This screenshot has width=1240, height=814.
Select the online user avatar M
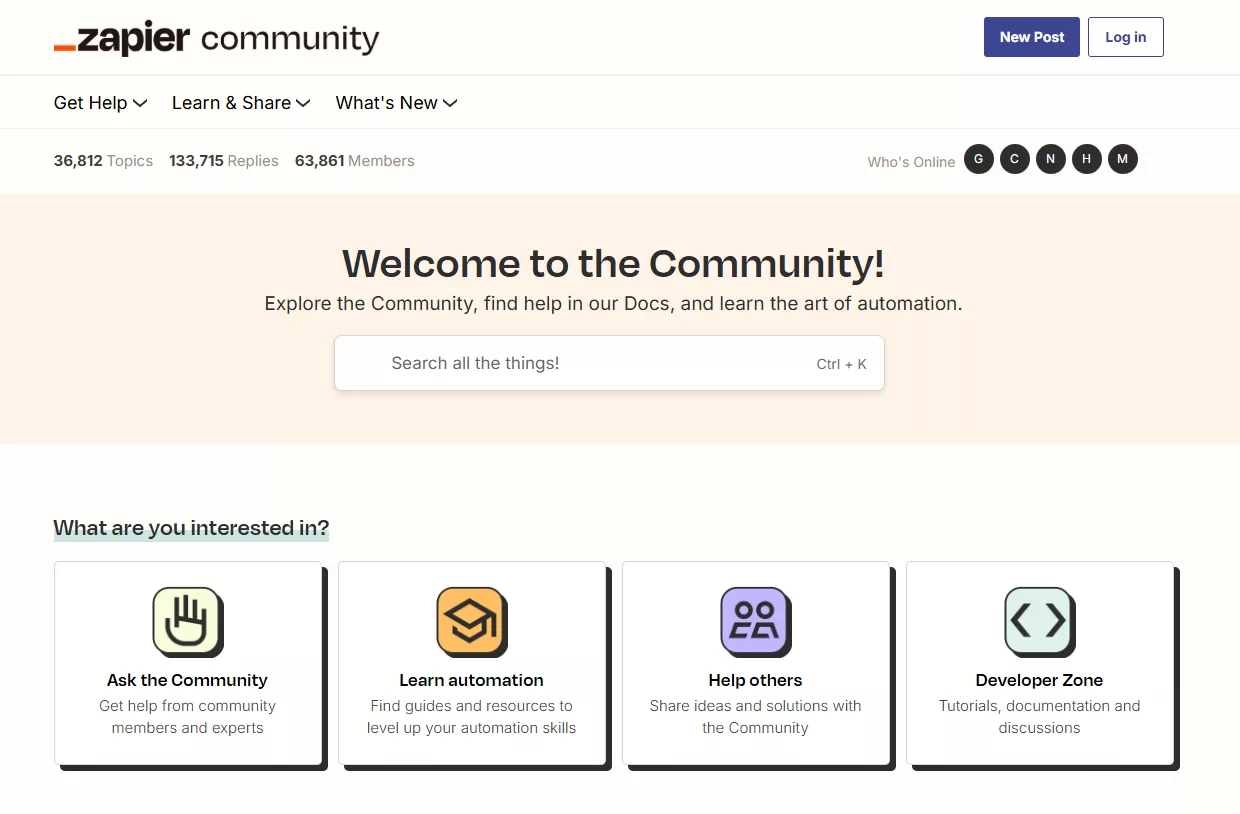coord(1123,159)
